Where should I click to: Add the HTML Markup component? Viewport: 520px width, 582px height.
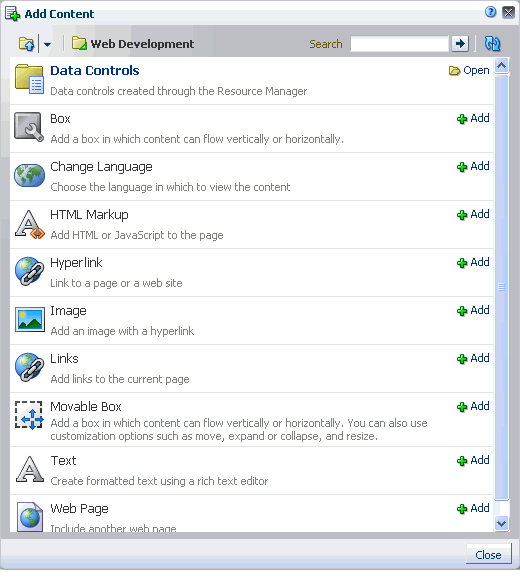480,214
